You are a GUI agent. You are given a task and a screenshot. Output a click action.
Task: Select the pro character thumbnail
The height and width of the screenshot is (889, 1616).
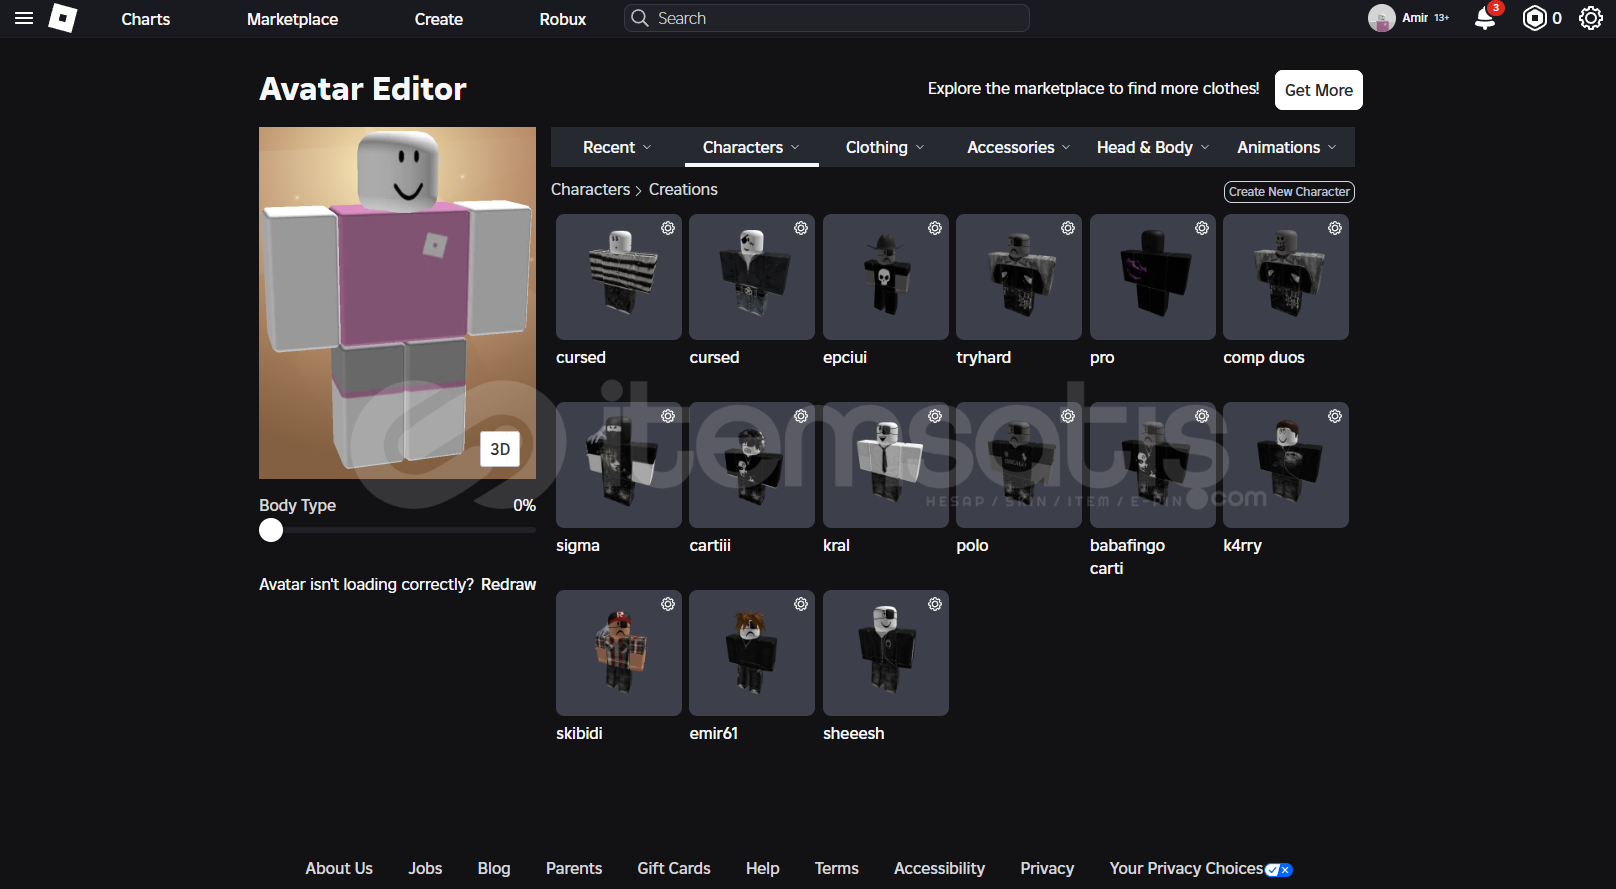pos(1153,277)
